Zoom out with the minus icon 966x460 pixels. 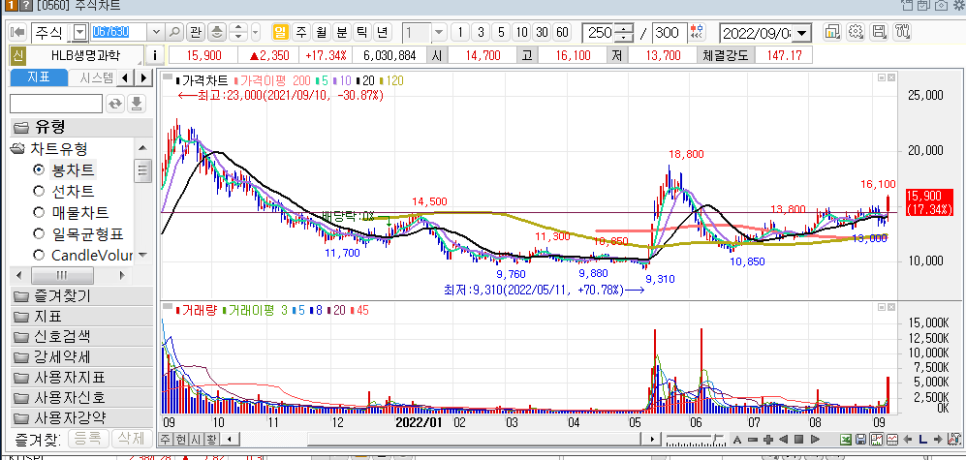click(x=752, y=440)
